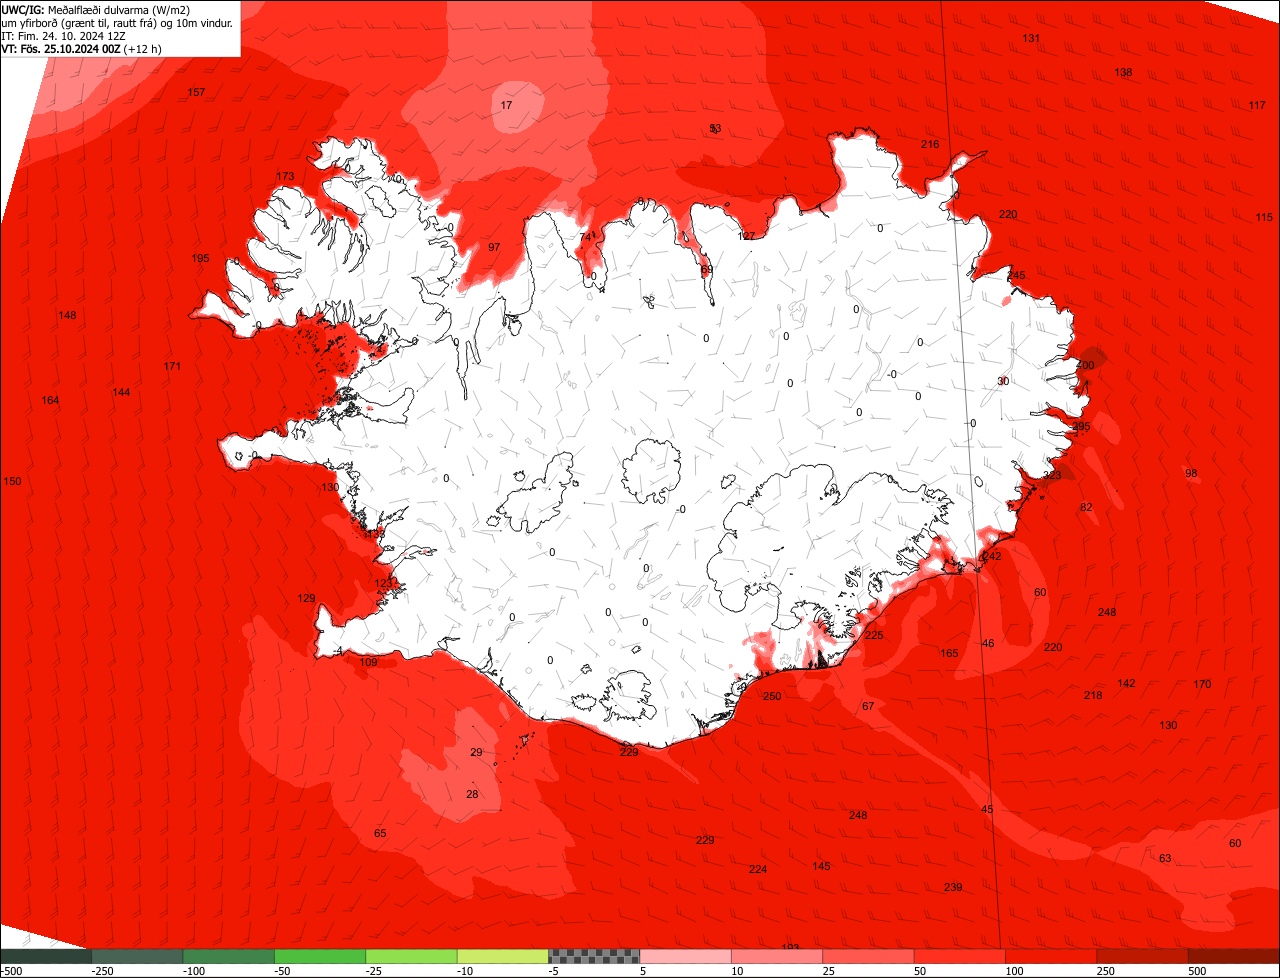
Task: Click the "-500" legend tick label
Action: pyautogui.click(x=11, y=971)
